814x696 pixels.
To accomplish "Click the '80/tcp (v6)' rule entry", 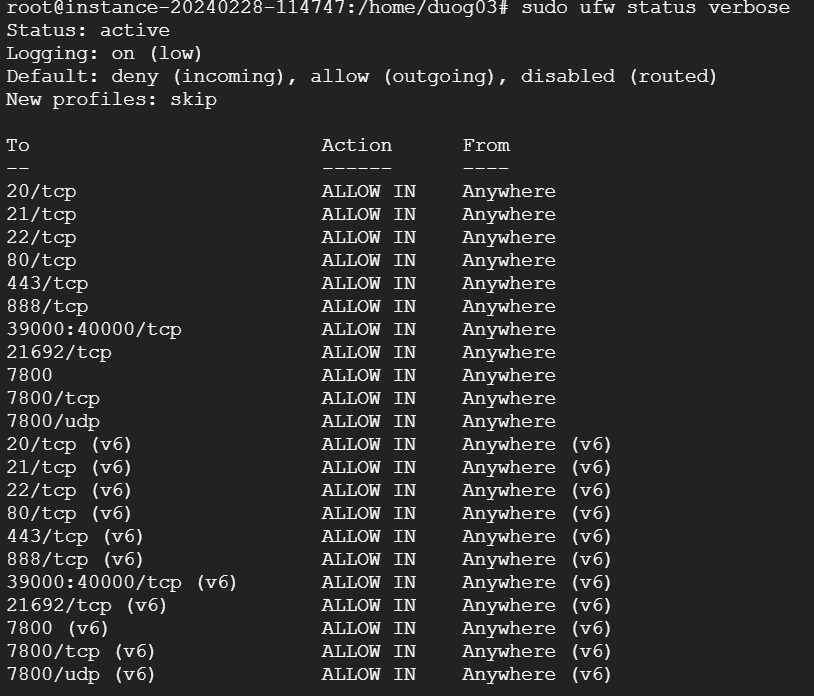I will pyautogui.click(x=69, y=513).
